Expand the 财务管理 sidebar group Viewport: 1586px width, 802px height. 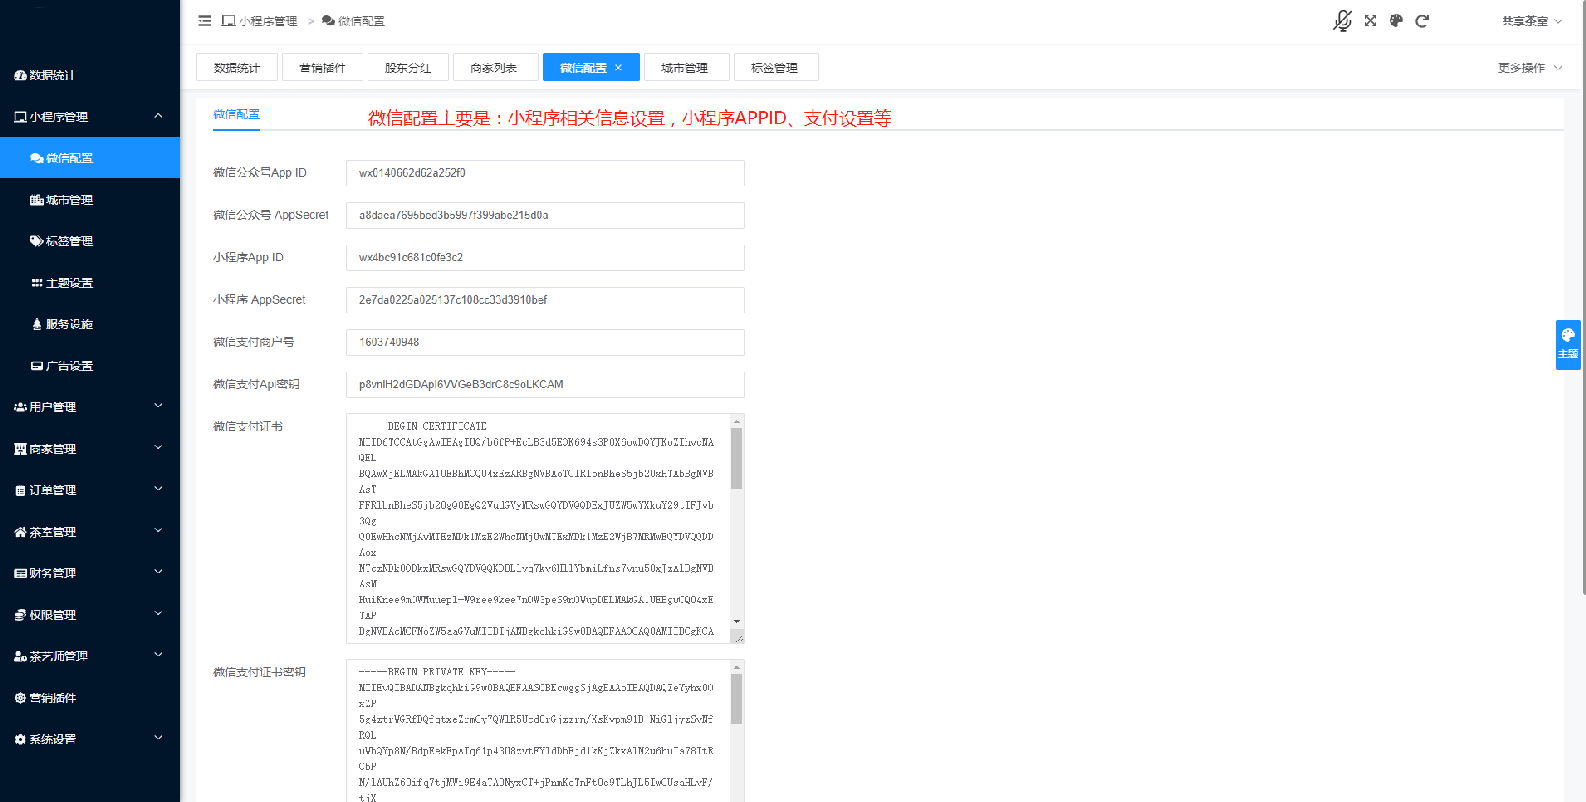tap(90, 573)
